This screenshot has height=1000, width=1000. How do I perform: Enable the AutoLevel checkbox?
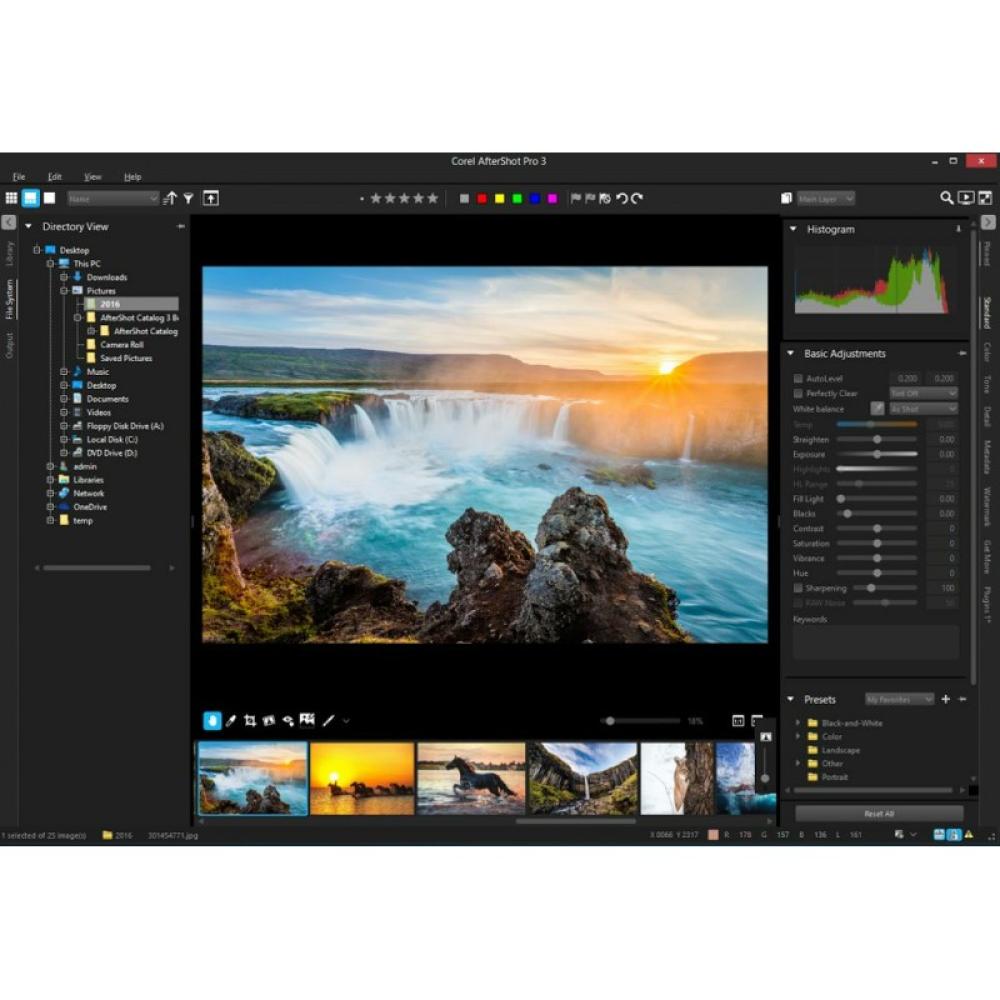point(797,378)
